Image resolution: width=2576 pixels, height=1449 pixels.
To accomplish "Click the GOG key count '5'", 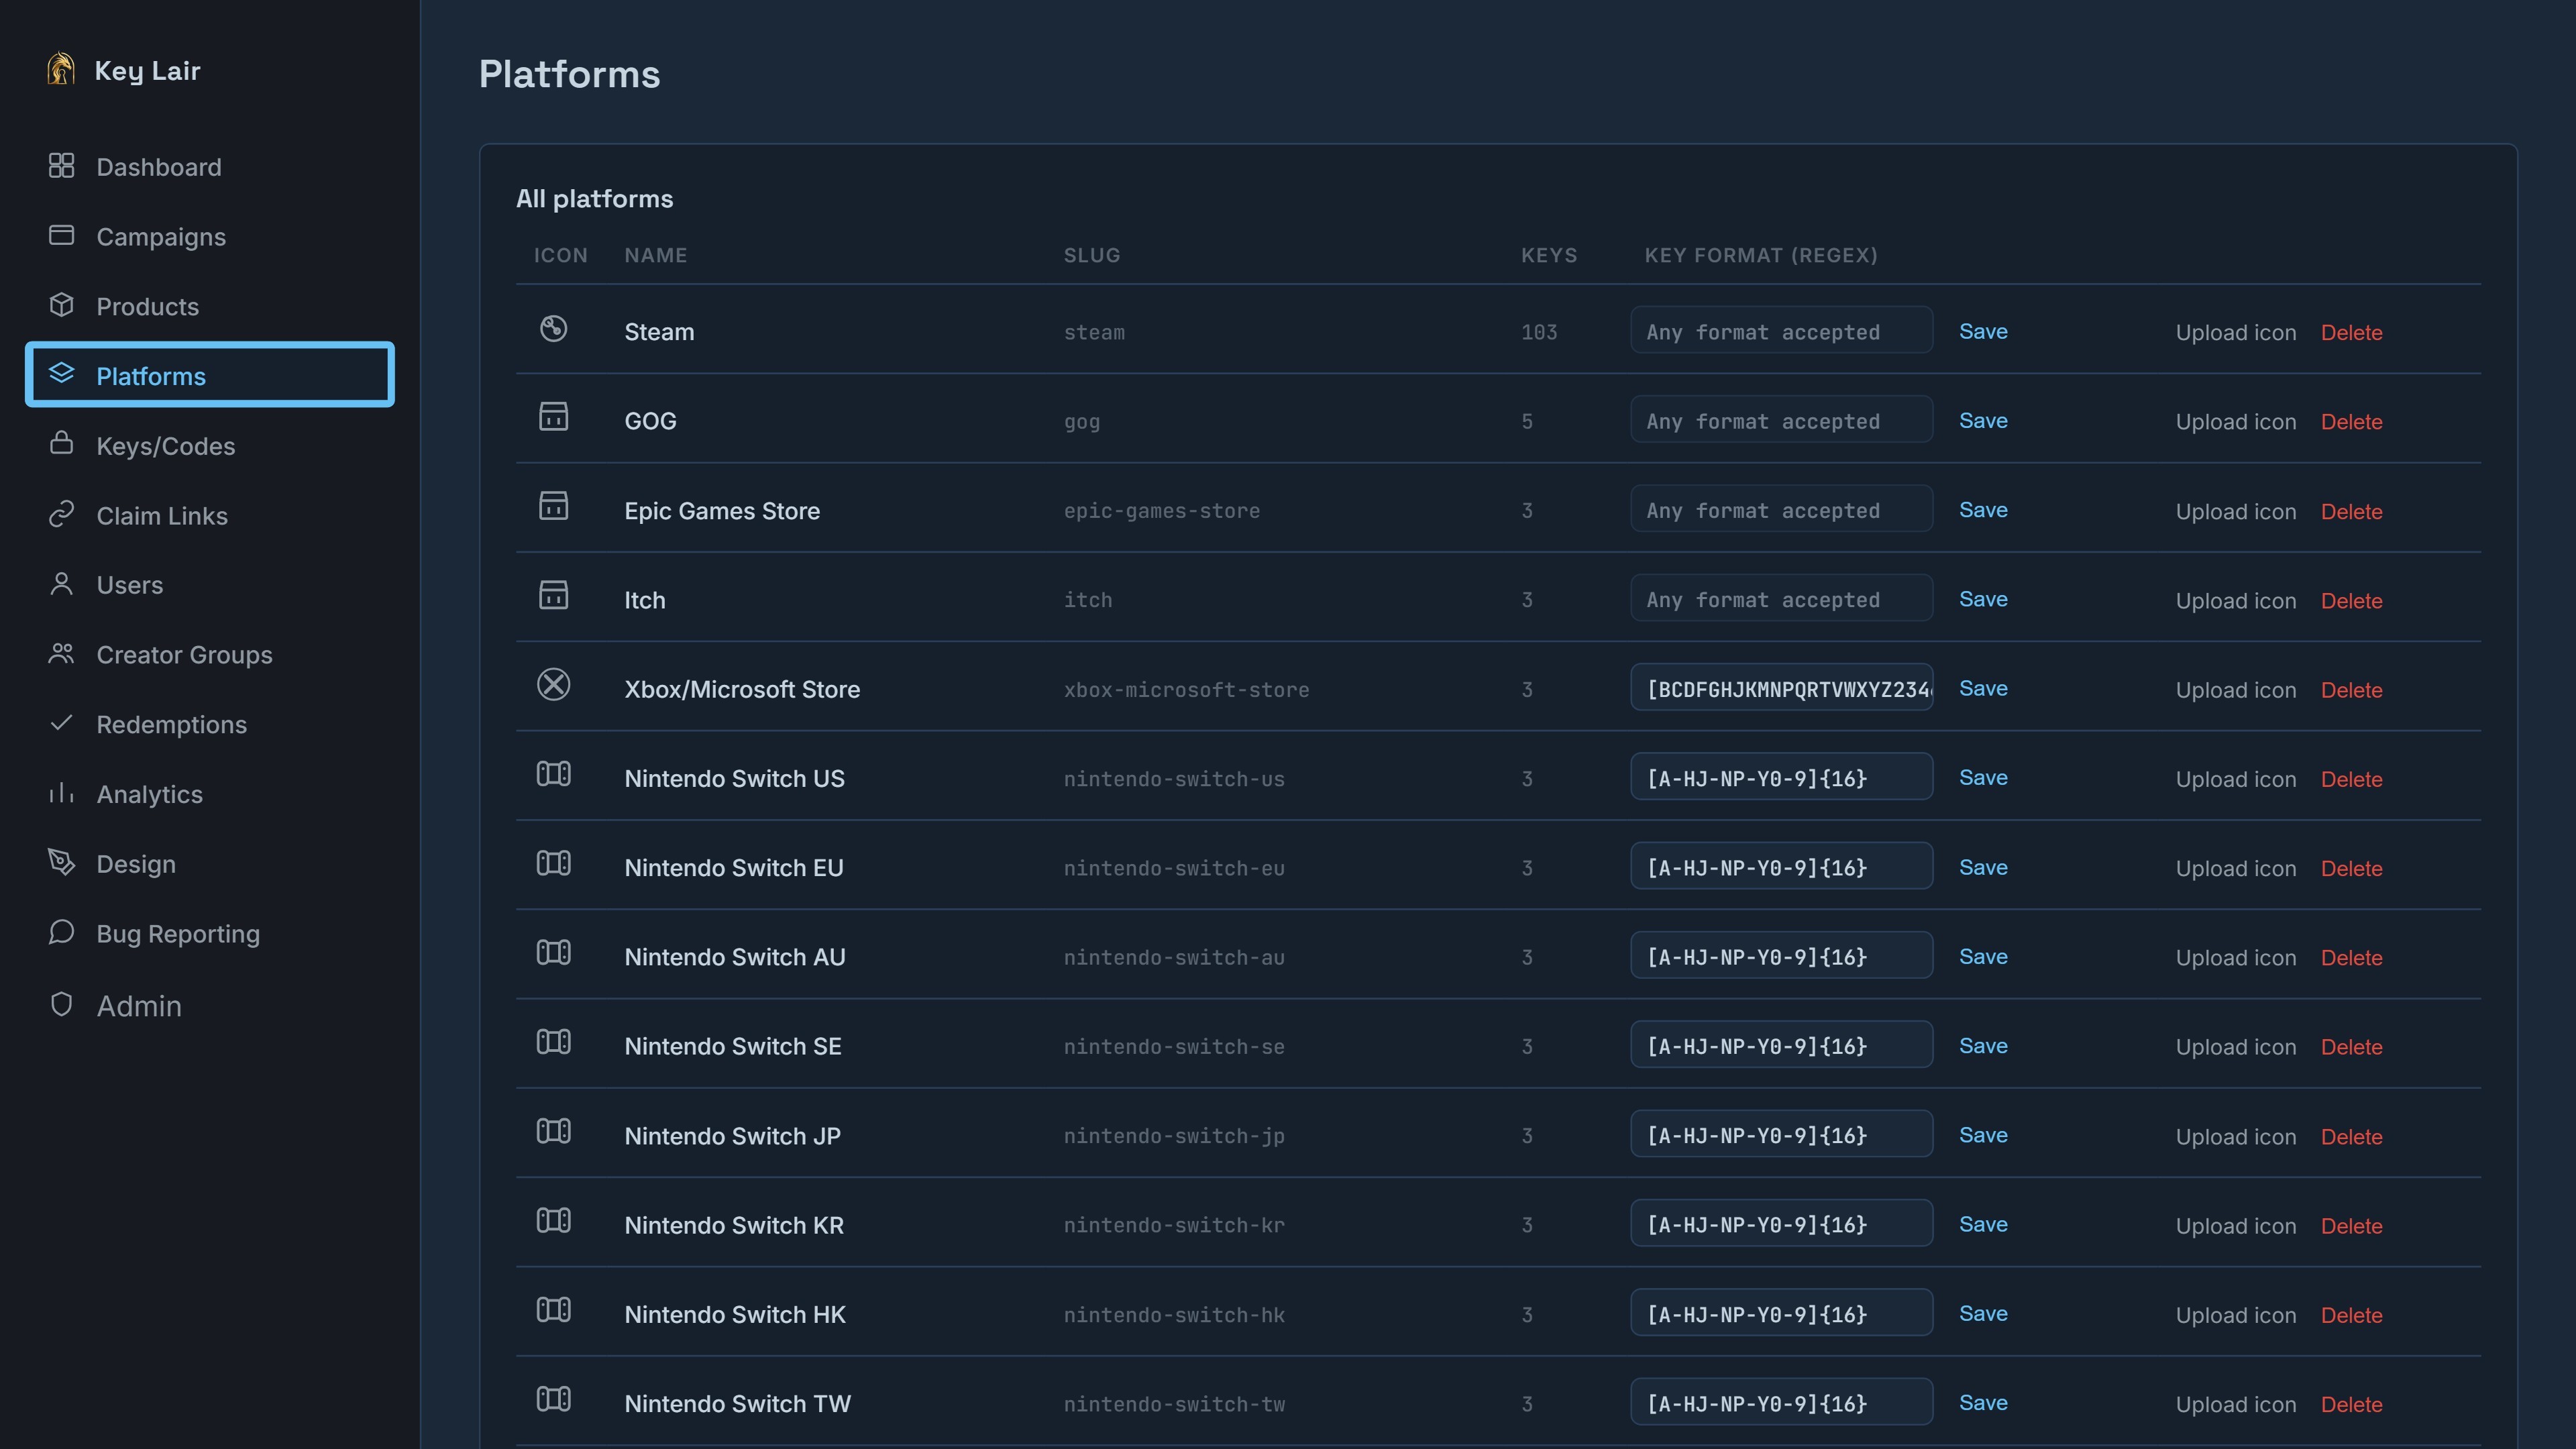I will (x=1527, y=421).
